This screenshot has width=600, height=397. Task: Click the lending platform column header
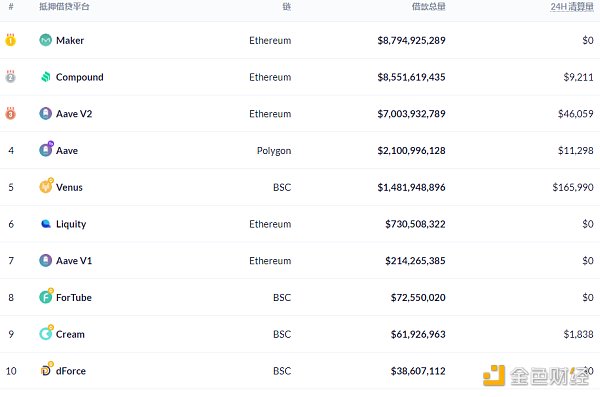(x=64, y=7)
